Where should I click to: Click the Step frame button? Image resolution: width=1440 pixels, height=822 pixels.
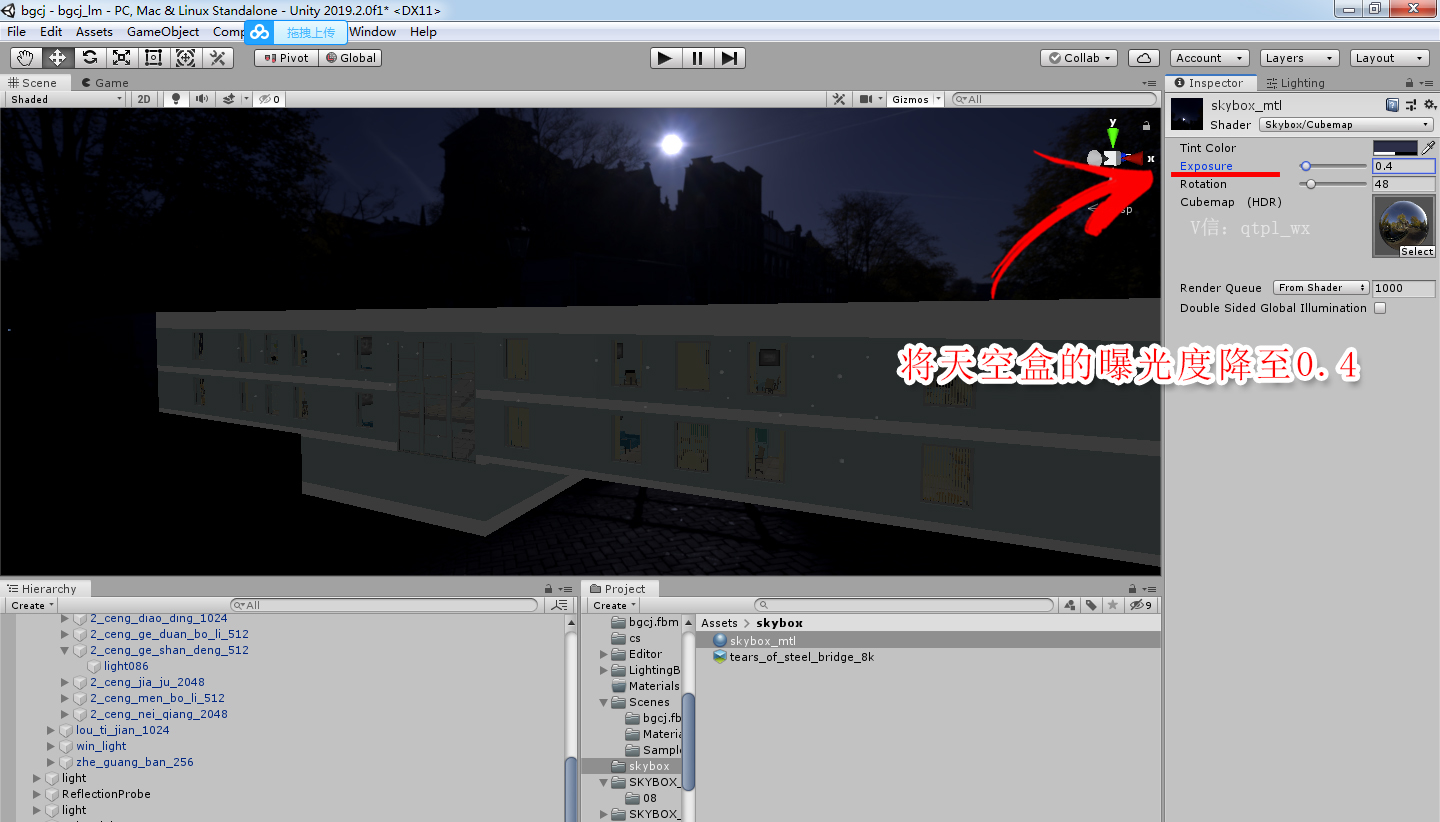pyautogui.click(x=730, y=58)
